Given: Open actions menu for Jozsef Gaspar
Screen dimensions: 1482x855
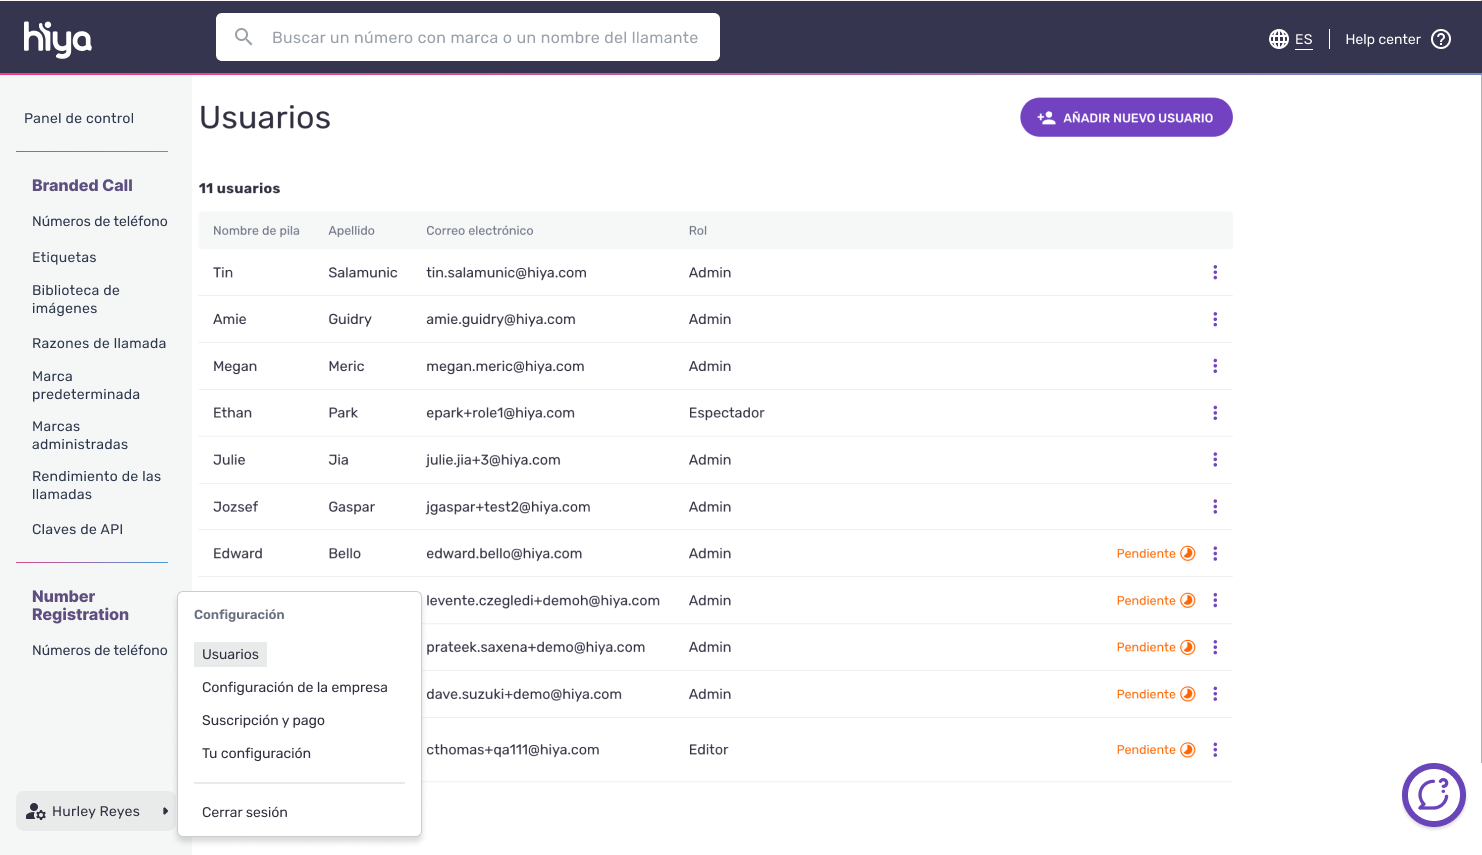Looking at the screenshot, I should point(1215,507).
